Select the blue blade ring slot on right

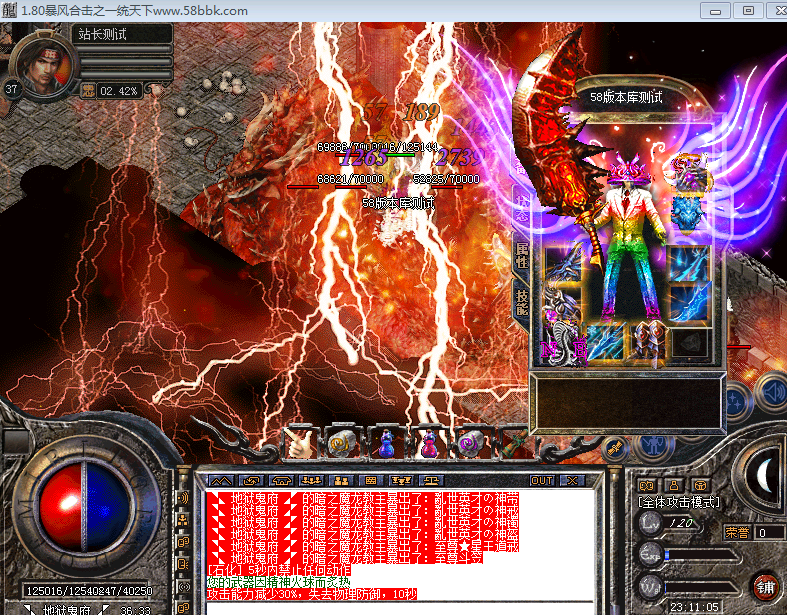pyautogui.click(x=690, y=303)
